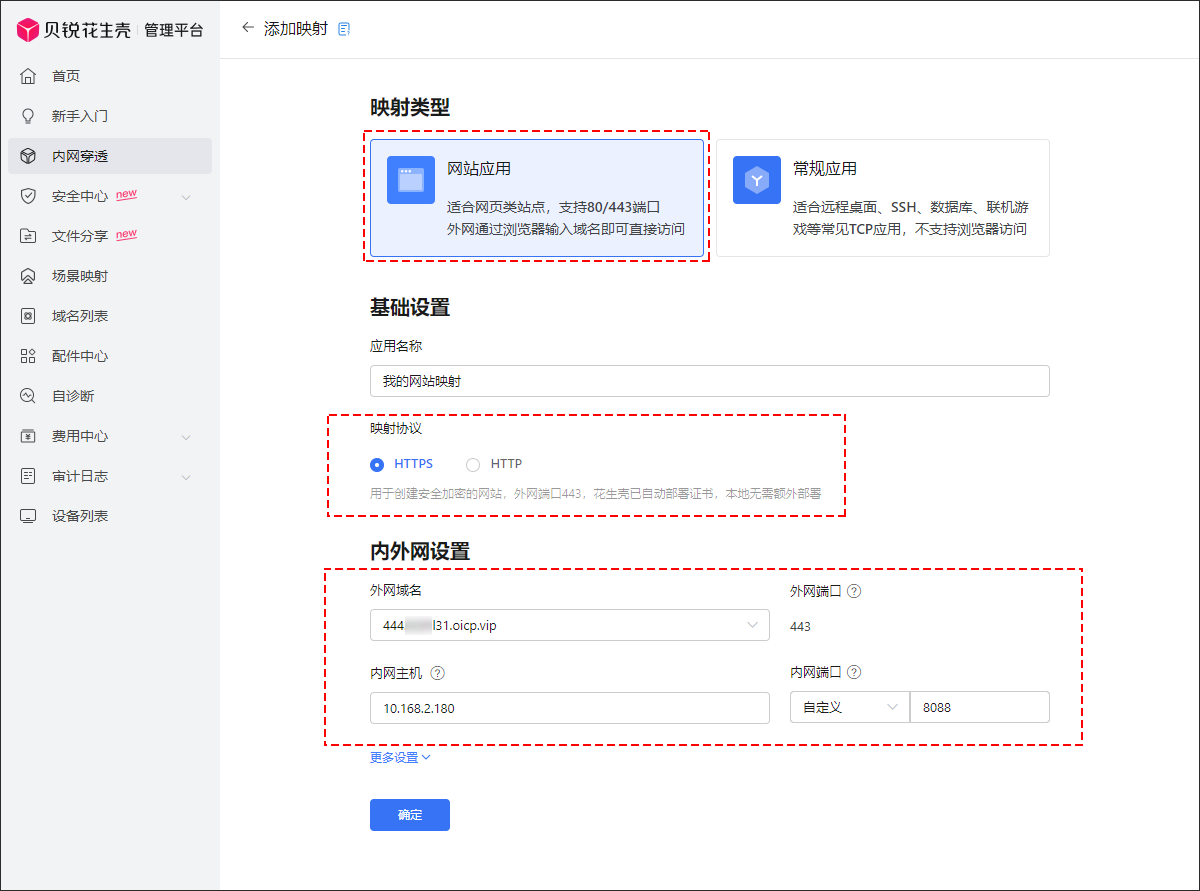Click the 贝锐花生壳 logo
The height and width of the screenshot is (891, 1200).
tap(74, 30)
